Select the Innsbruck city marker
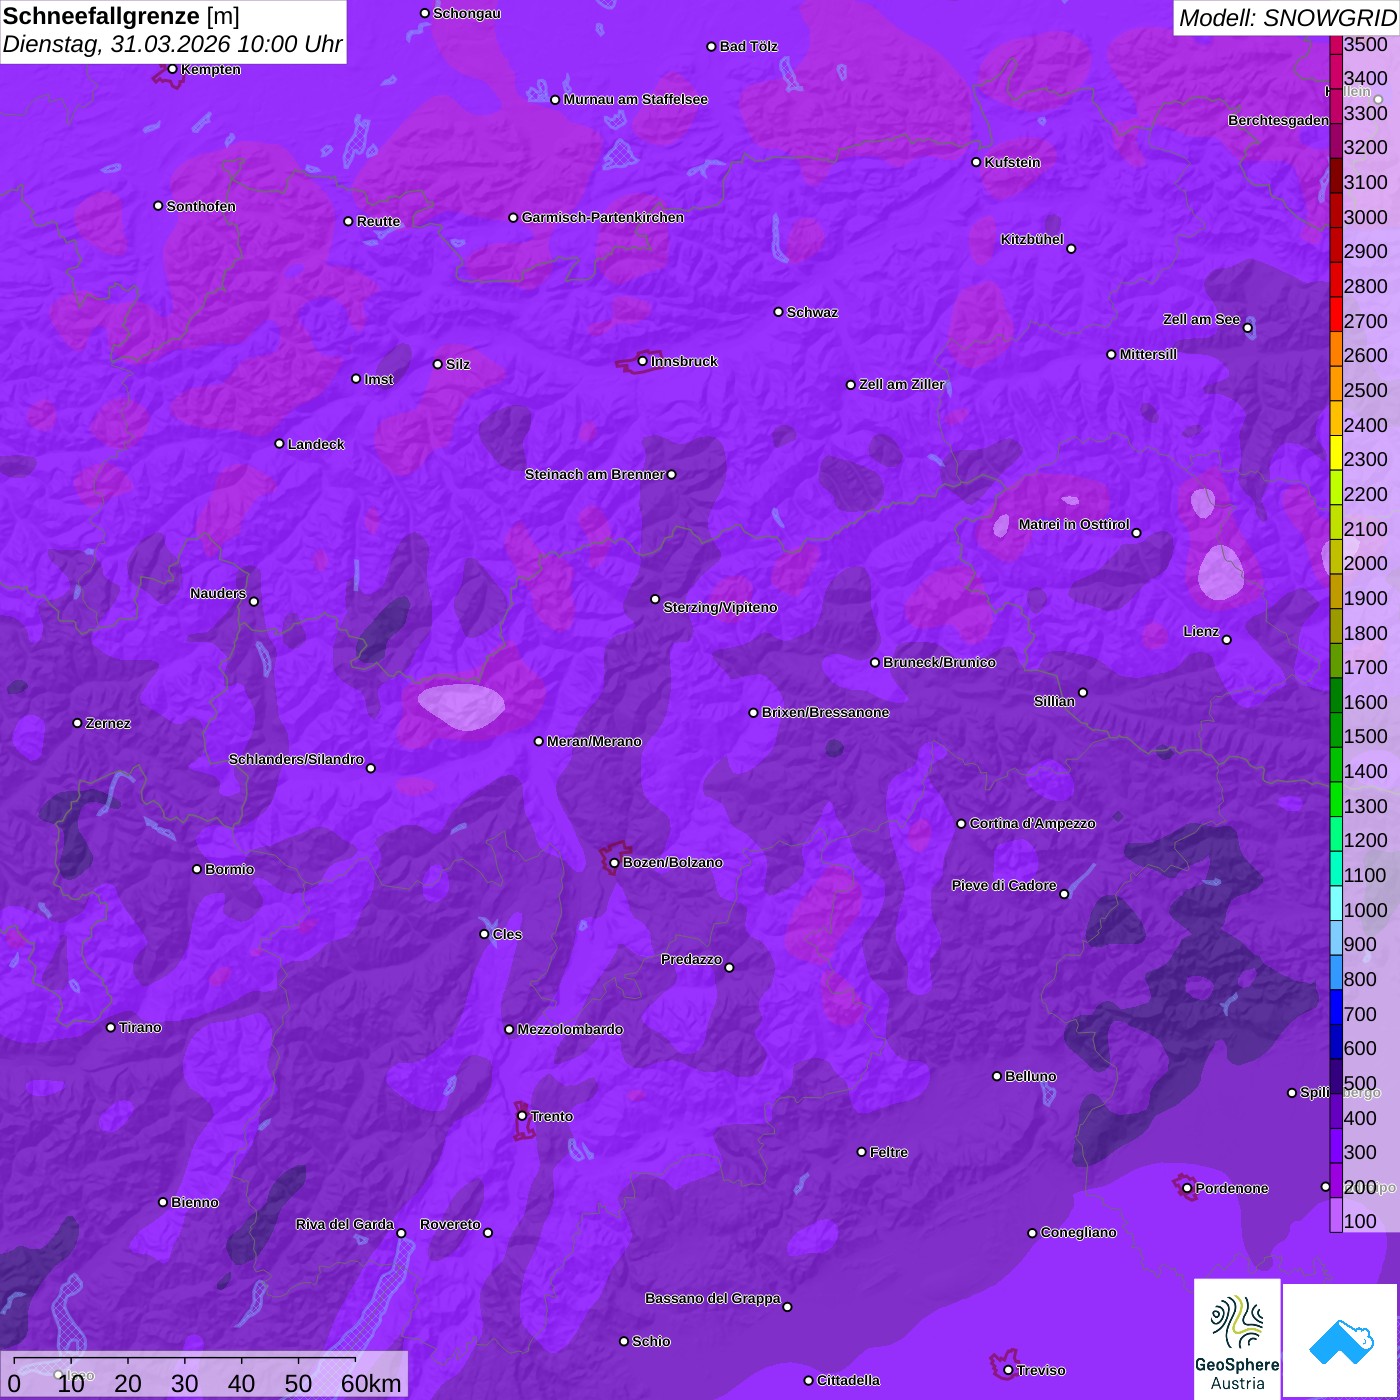Viewport: 1400px width, 1400px height. [643, 361]
